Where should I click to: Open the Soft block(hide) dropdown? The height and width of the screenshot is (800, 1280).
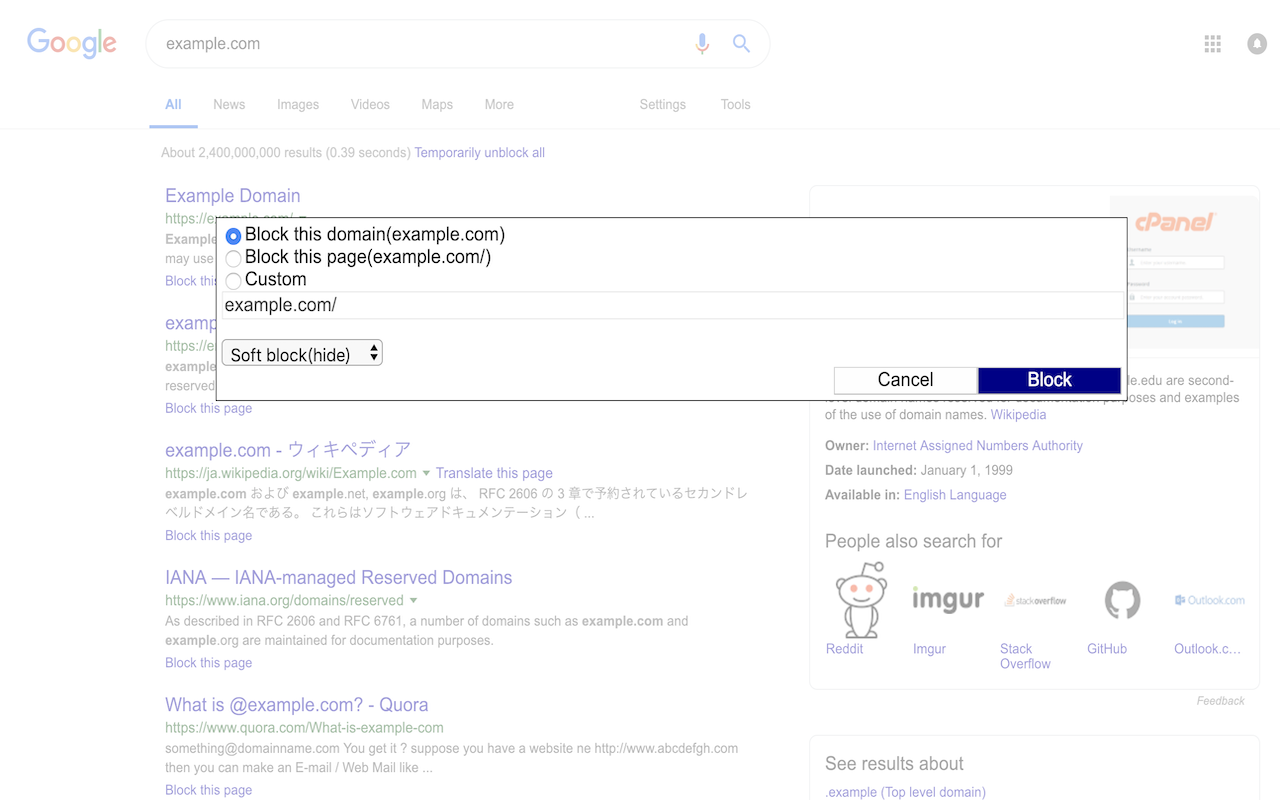[302, 353]
